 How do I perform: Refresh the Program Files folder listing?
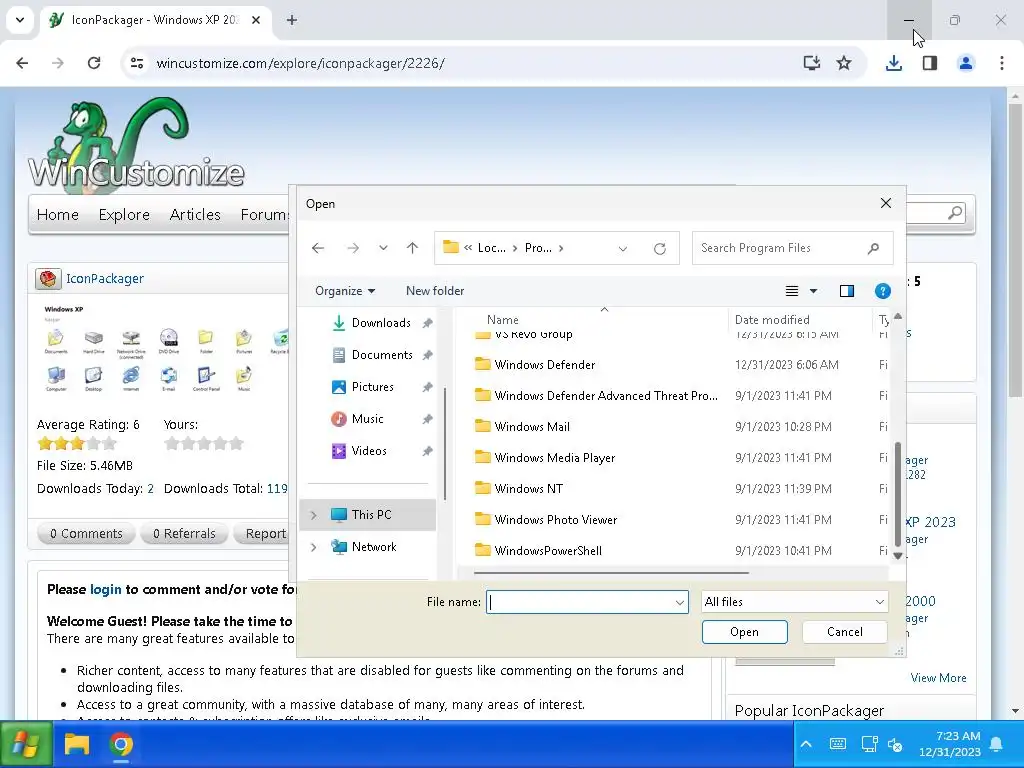pyautogui.click(x=660, y=248)
